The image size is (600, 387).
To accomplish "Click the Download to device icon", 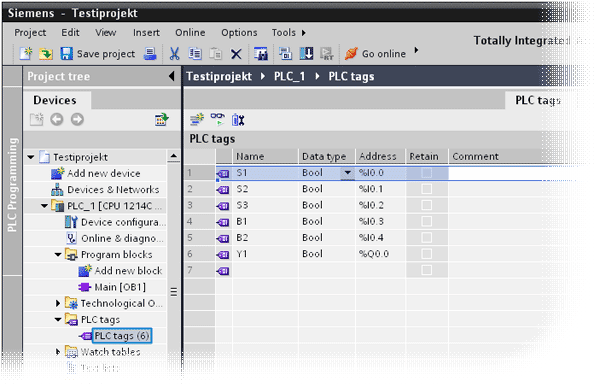I will pos(306,53).
